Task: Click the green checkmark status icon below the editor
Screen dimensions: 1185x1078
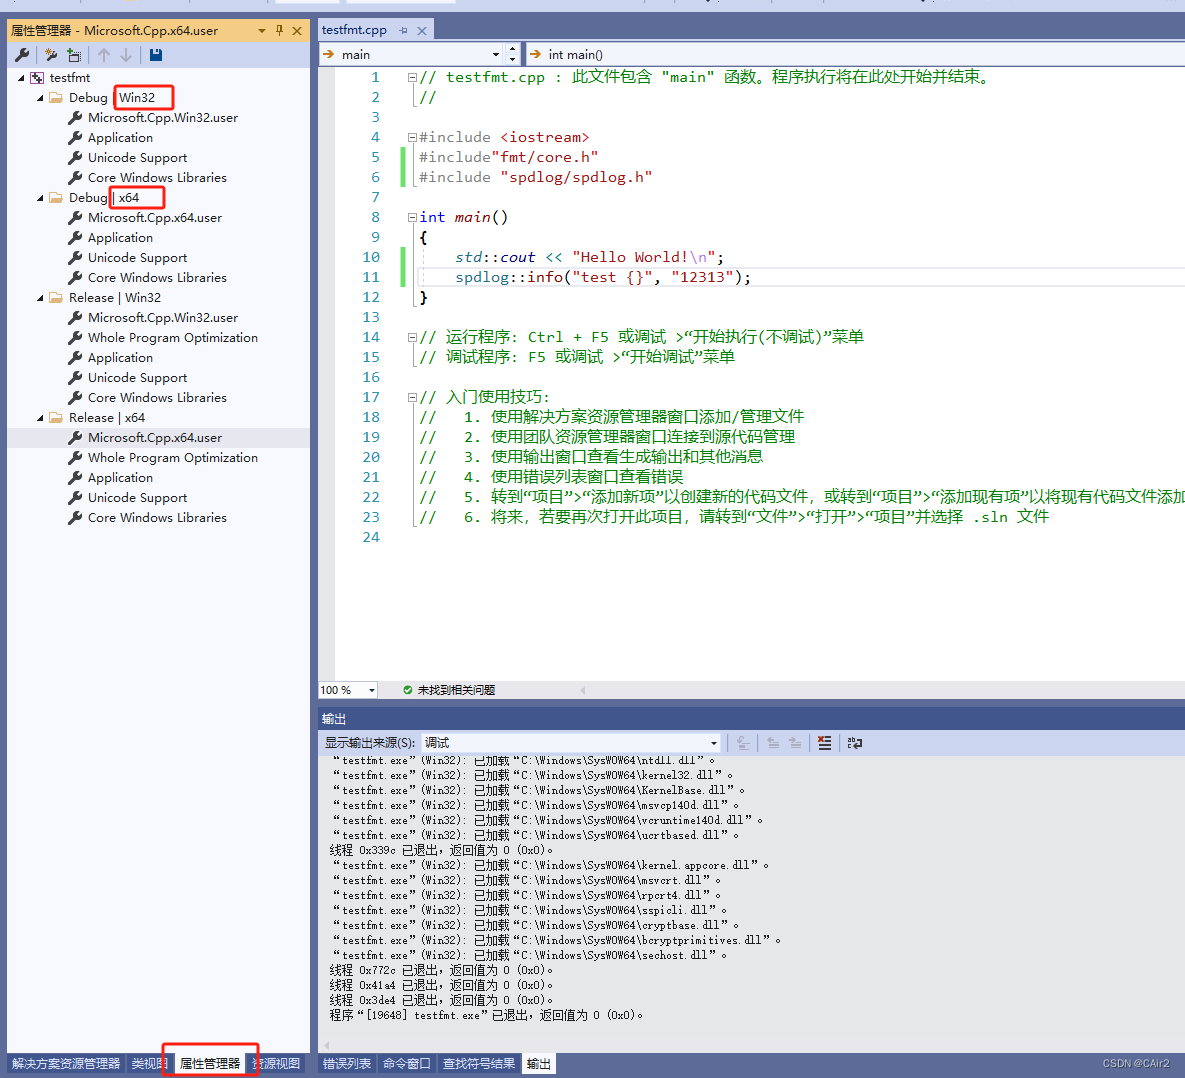Action: pos(408,689)
